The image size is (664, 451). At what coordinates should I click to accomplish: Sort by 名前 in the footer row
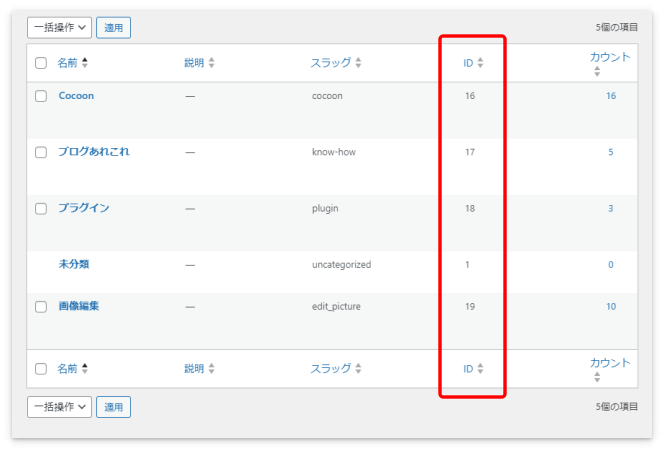(x=67, y=369)
